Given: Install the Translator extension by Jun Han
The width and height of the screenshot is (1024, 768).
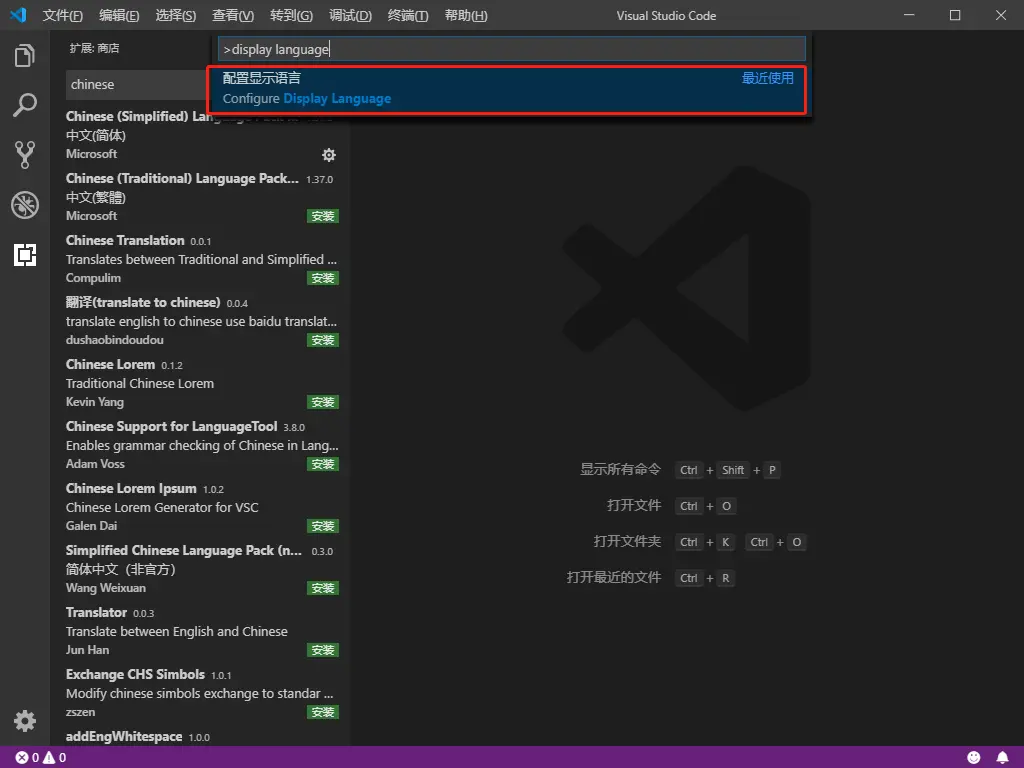Looking at the screenshot, I should (323, 650).
